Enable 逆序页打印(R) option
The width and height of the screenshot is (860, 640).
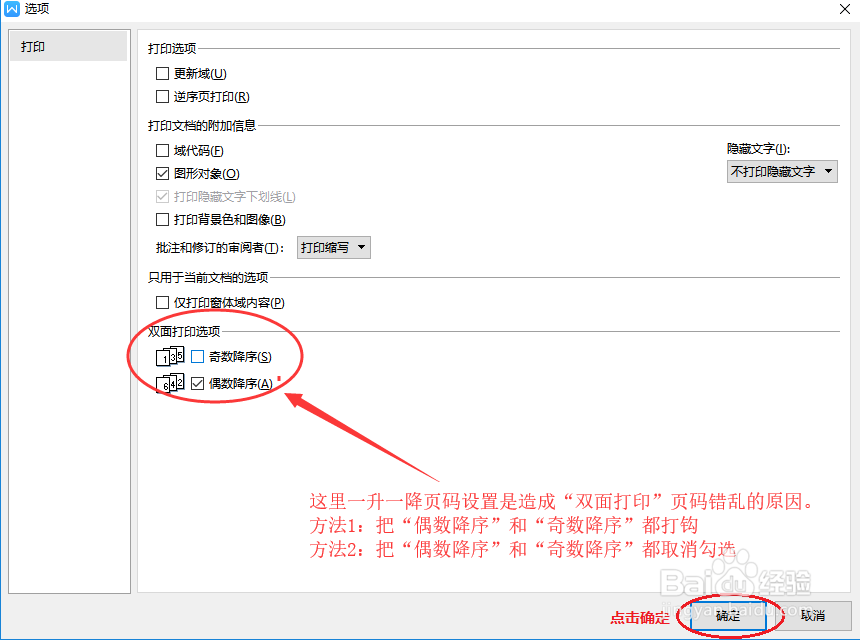click(x=162, y=97)
